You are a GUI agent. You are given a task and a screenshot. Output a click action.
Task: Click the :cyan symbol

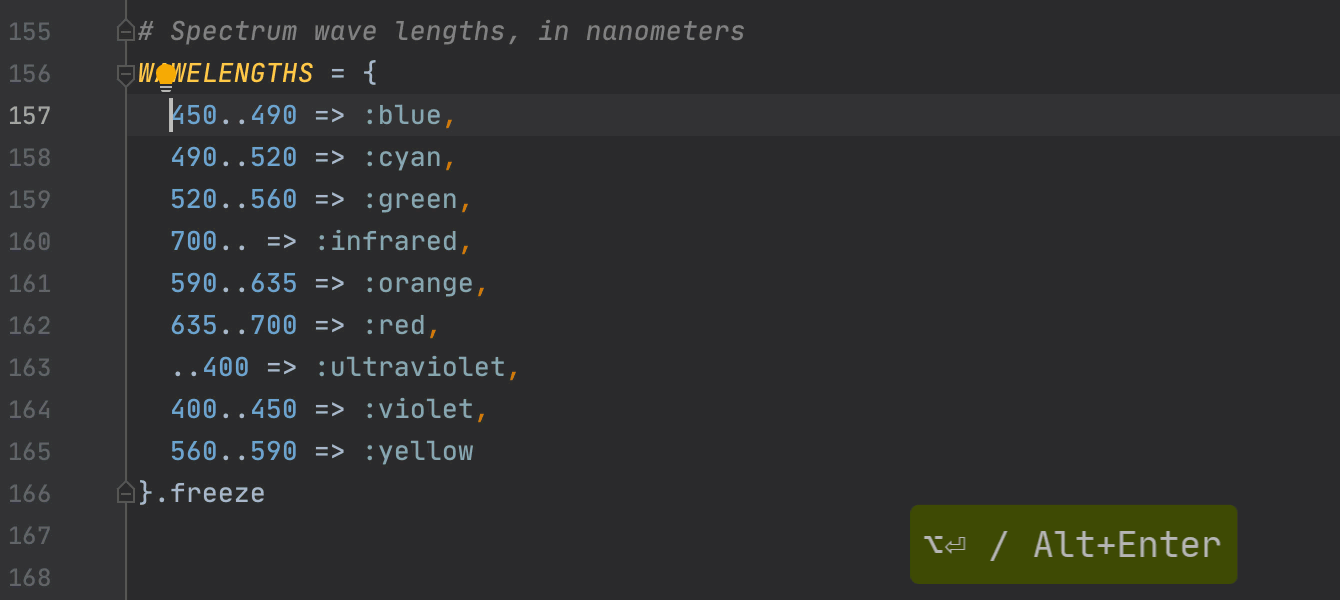[x=401, y=158]
